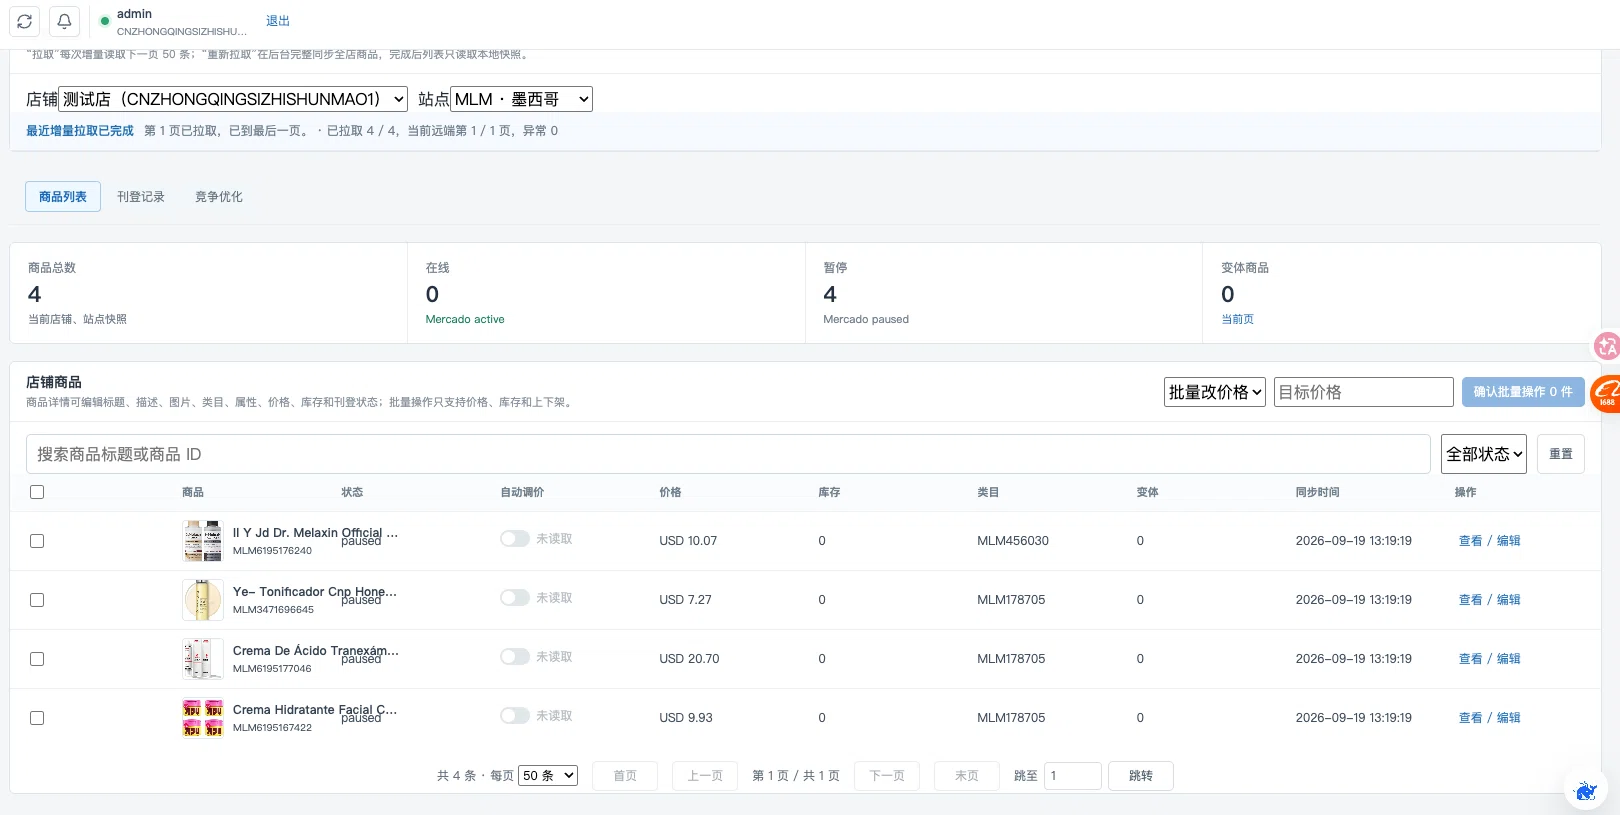Open the blue assistant icon at bottom right
The width and height of the screenshot is (1620, 815).
click(1586, 791)
